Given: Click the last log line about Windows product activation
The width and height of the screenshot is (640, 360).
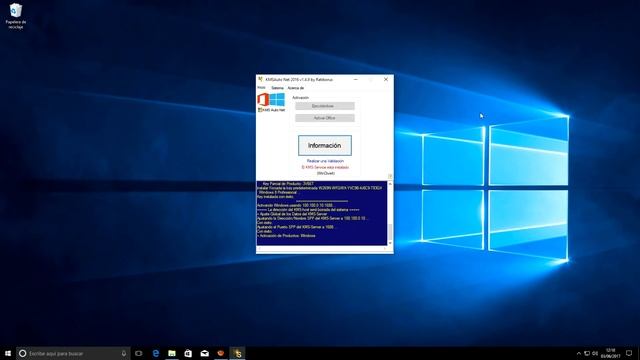Looking at the screenshot, I should [286, 236].
